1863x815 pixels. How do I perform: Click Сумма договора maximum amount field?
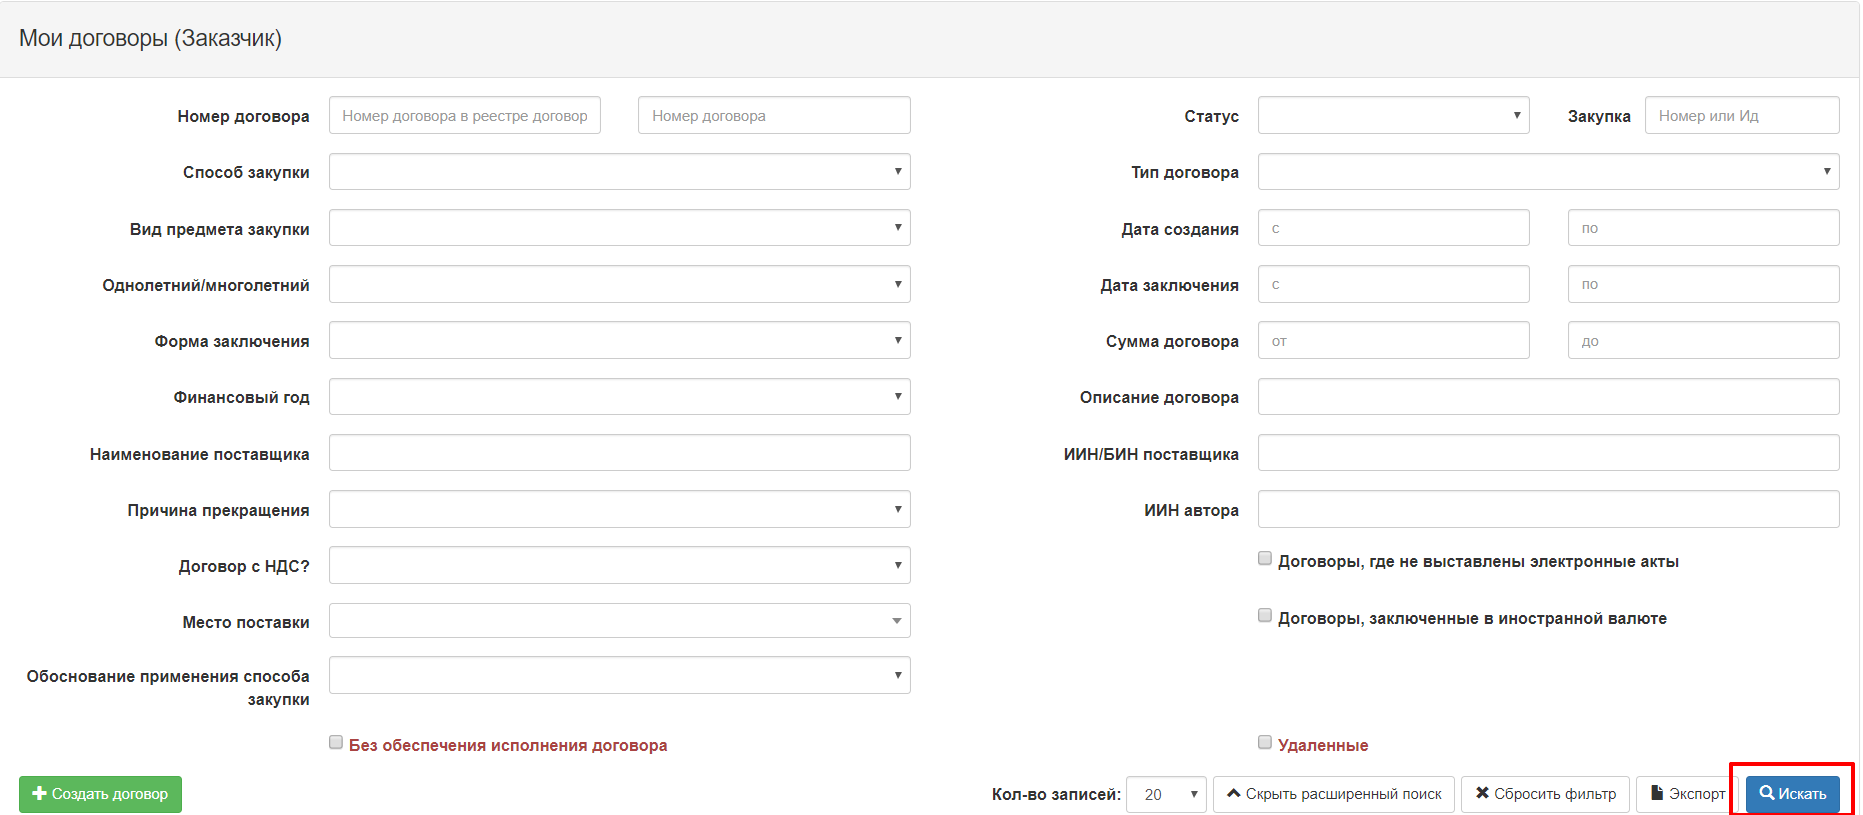pos(1703,341)
